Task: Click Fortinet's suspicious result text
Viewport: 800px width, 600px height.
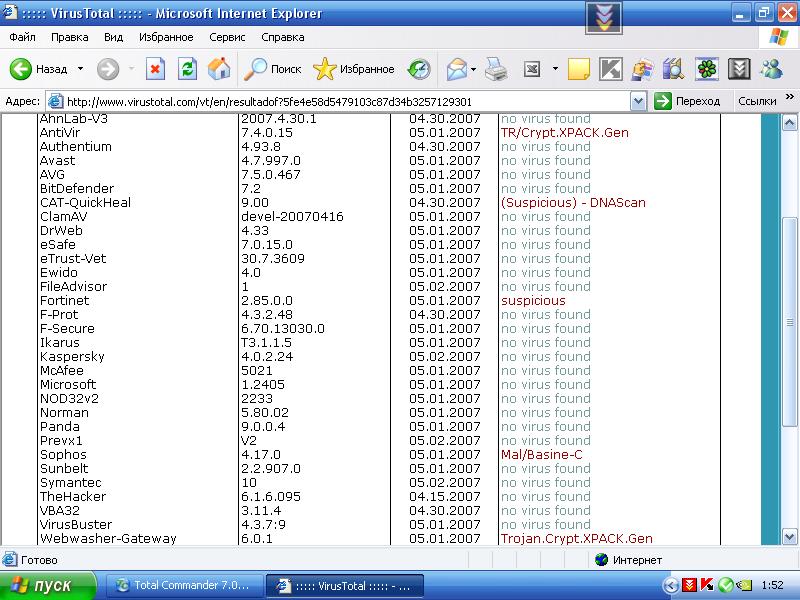Action: 533,301
